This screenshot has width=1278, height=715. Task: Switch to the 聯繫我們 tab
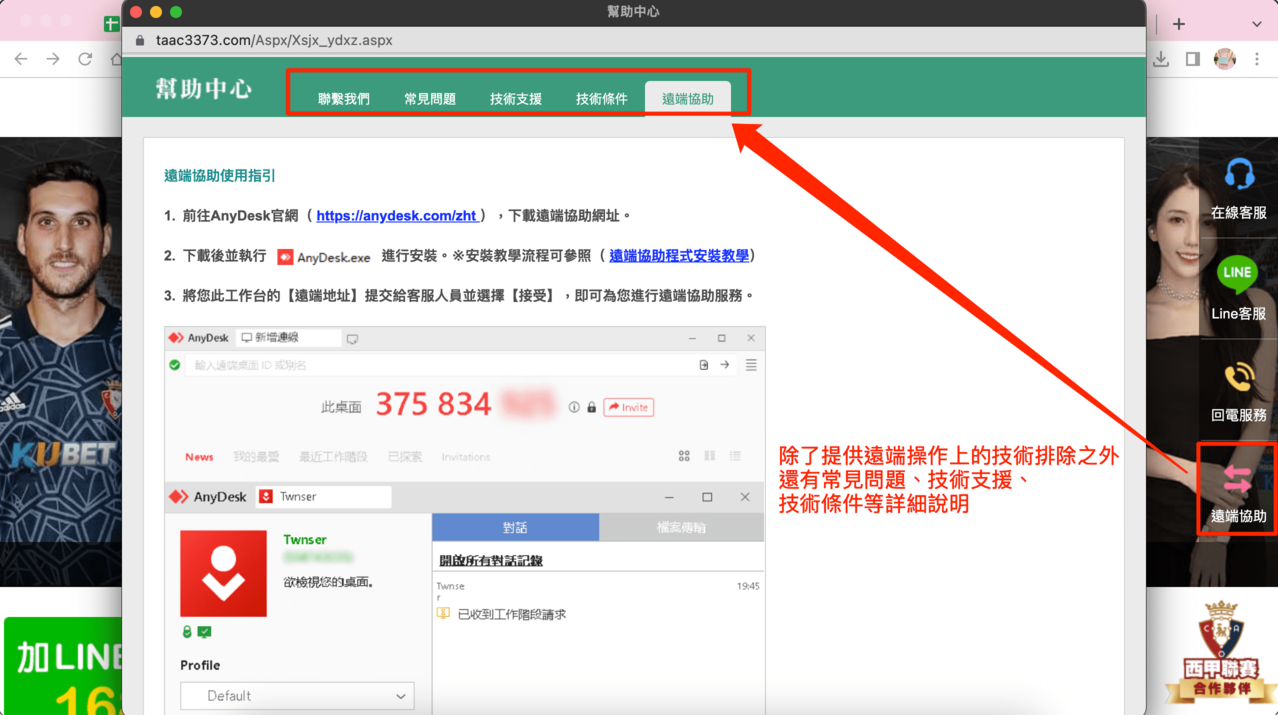point(343,99)
